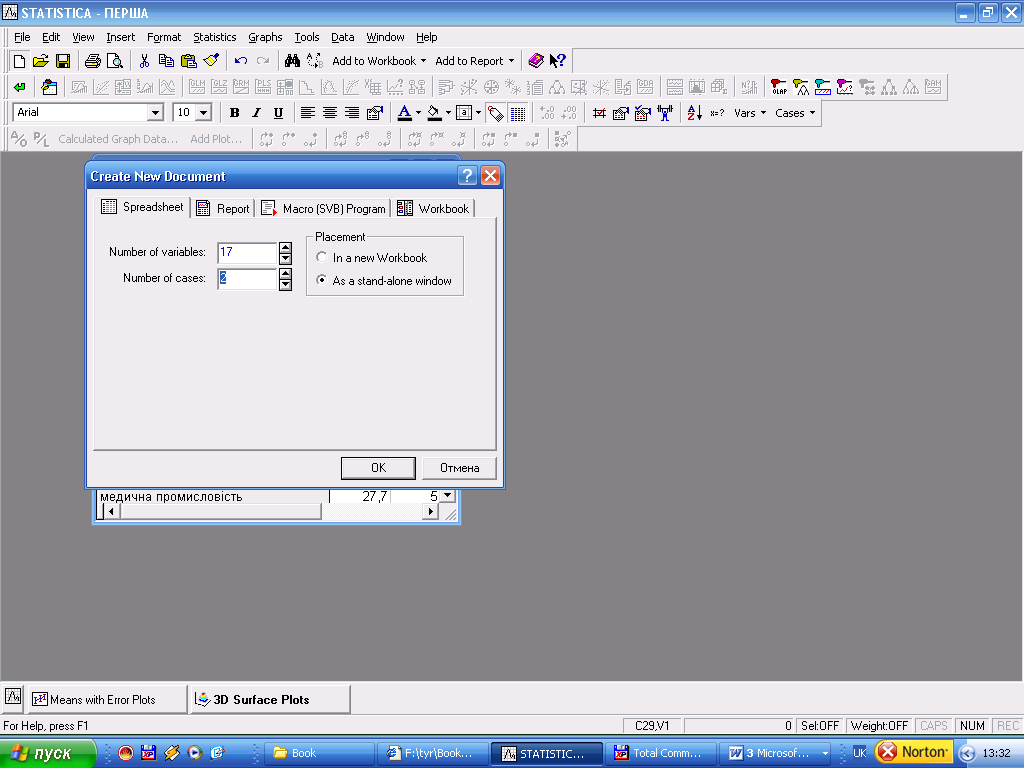The height and width of the screenshot is (768, 1024).
Task: Click the Print toolbar icon
Action: [x=93, y=61]
